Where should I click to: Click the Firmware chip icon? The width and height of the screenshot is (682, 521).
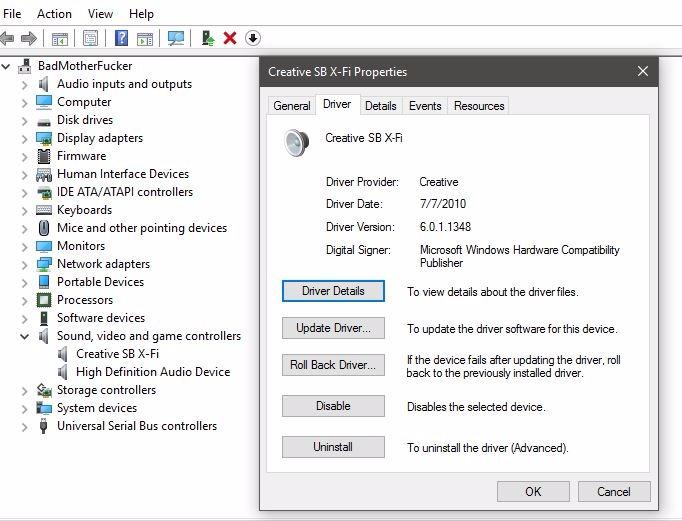[44, 156]
